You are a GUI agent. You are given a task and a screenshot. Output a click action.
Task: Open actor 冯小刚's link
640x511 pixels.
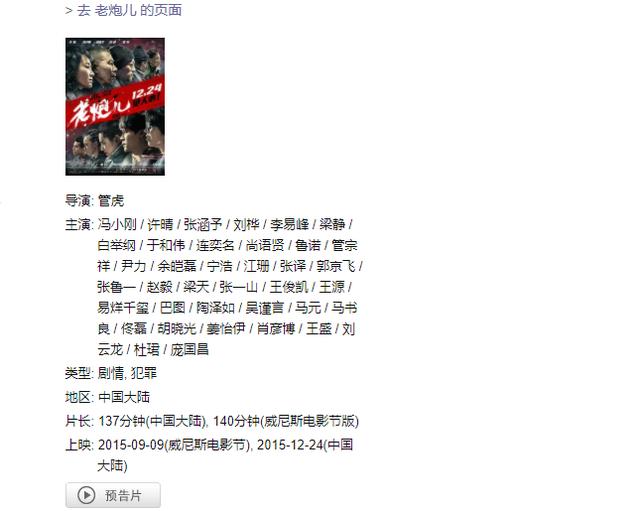coord(117,224)
